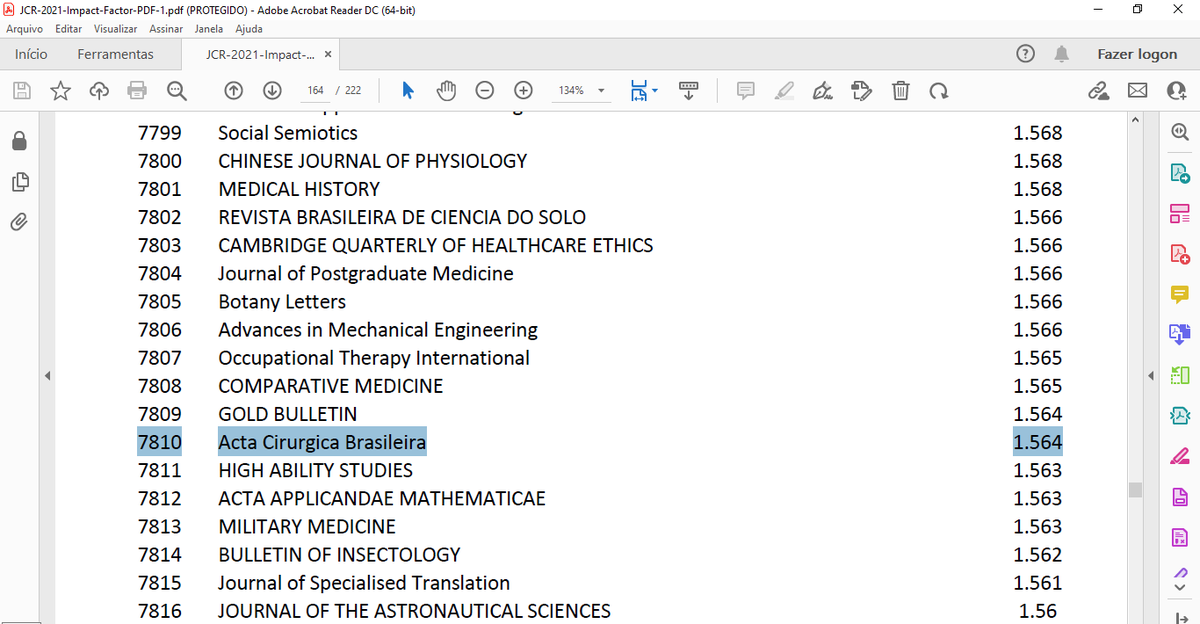
Task: Open the Assinar menu
Action: [x=166, y=29]
